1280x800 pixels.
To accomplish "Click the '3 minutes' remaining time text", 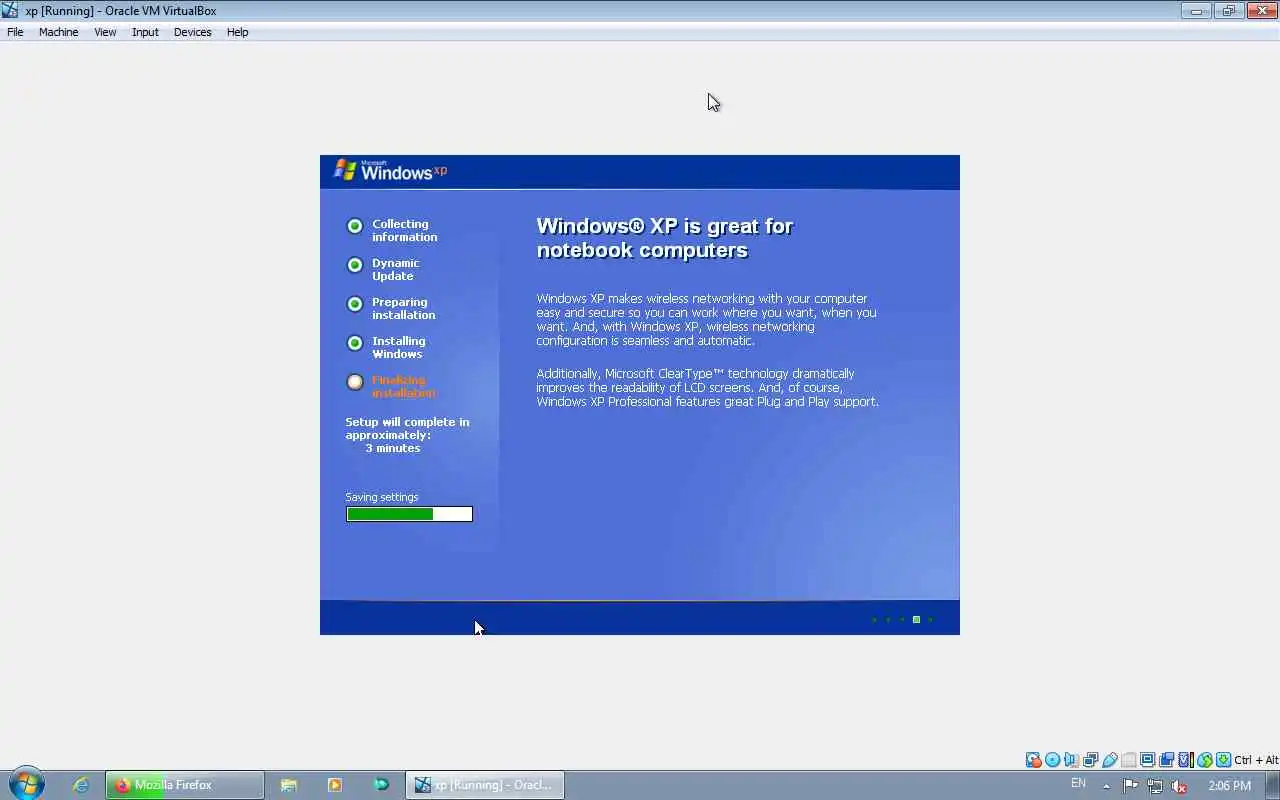I will point(392,448).
